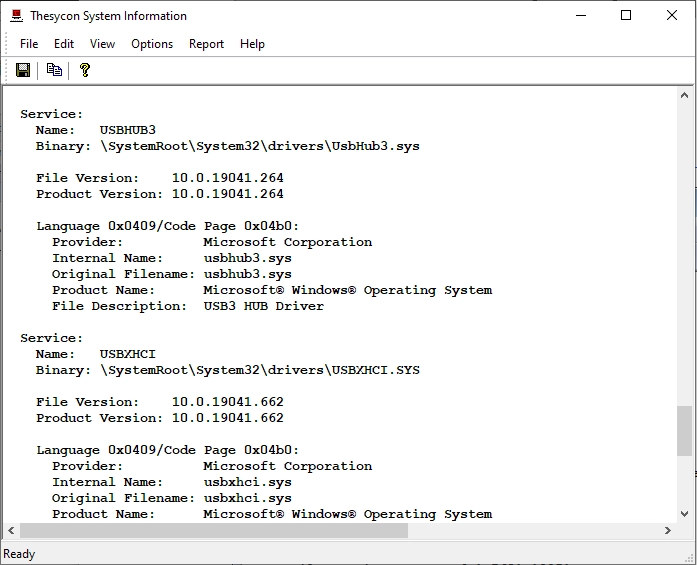The width and height of the screenshot is (697, 565).
Task: Open the Help menu
Action: coord(252,44)
